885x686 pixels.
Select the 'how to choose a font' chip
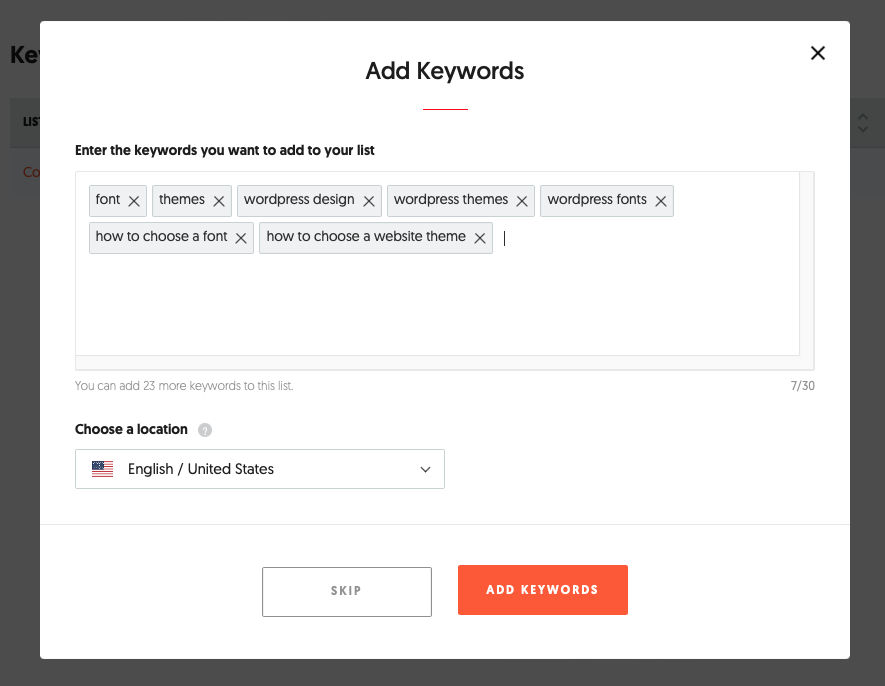pos(161,237)
